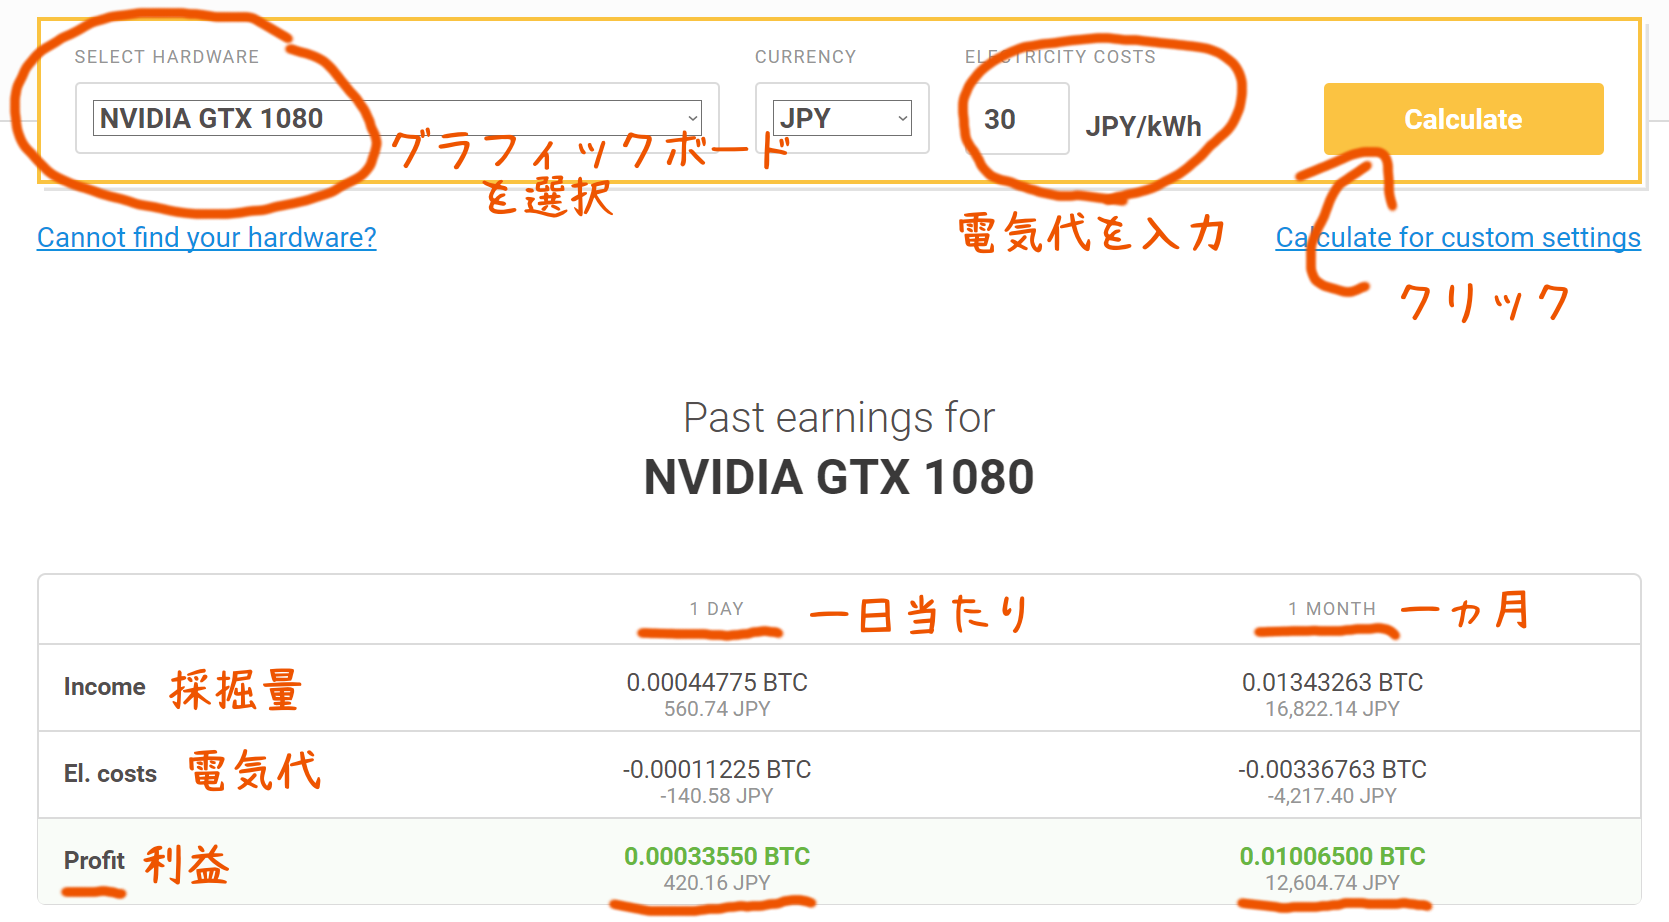Viewport: 1669px width, 922px height.
Task: Click the Income row label
Action: [x=105, y=687]
